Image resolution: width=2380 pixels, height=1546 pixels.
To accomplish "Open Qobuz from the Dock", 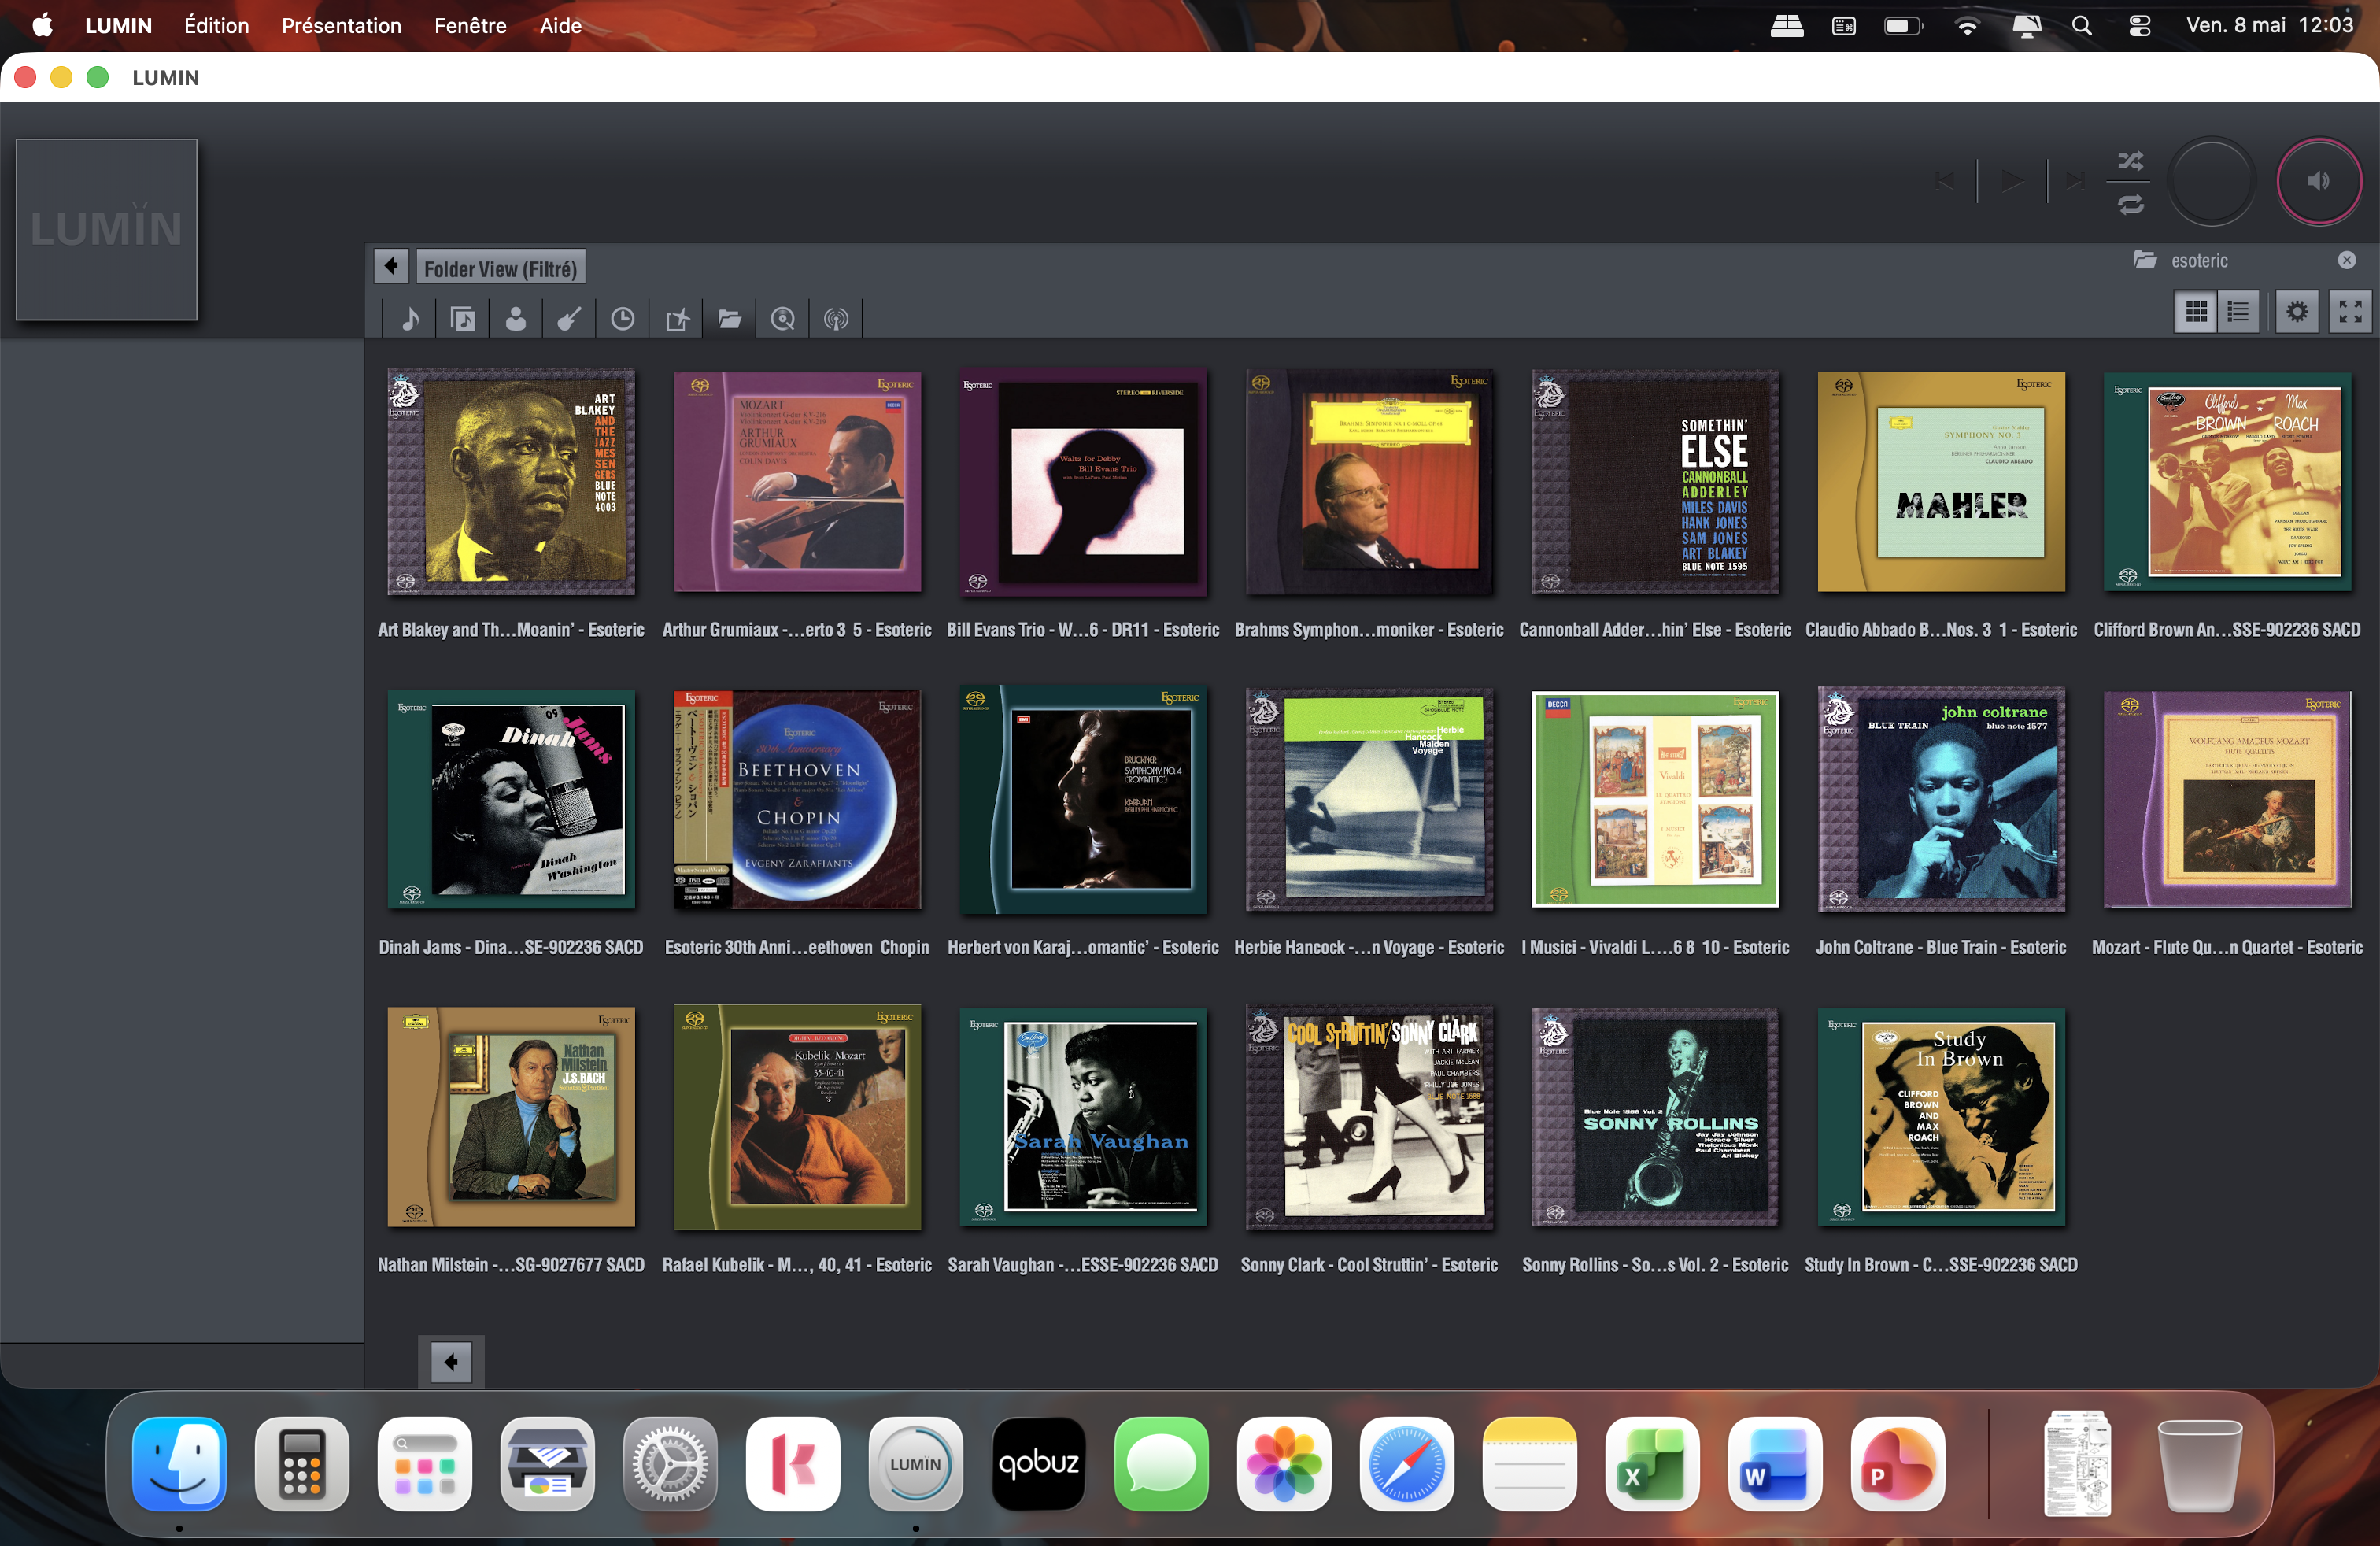I will click(1038, 1463).
